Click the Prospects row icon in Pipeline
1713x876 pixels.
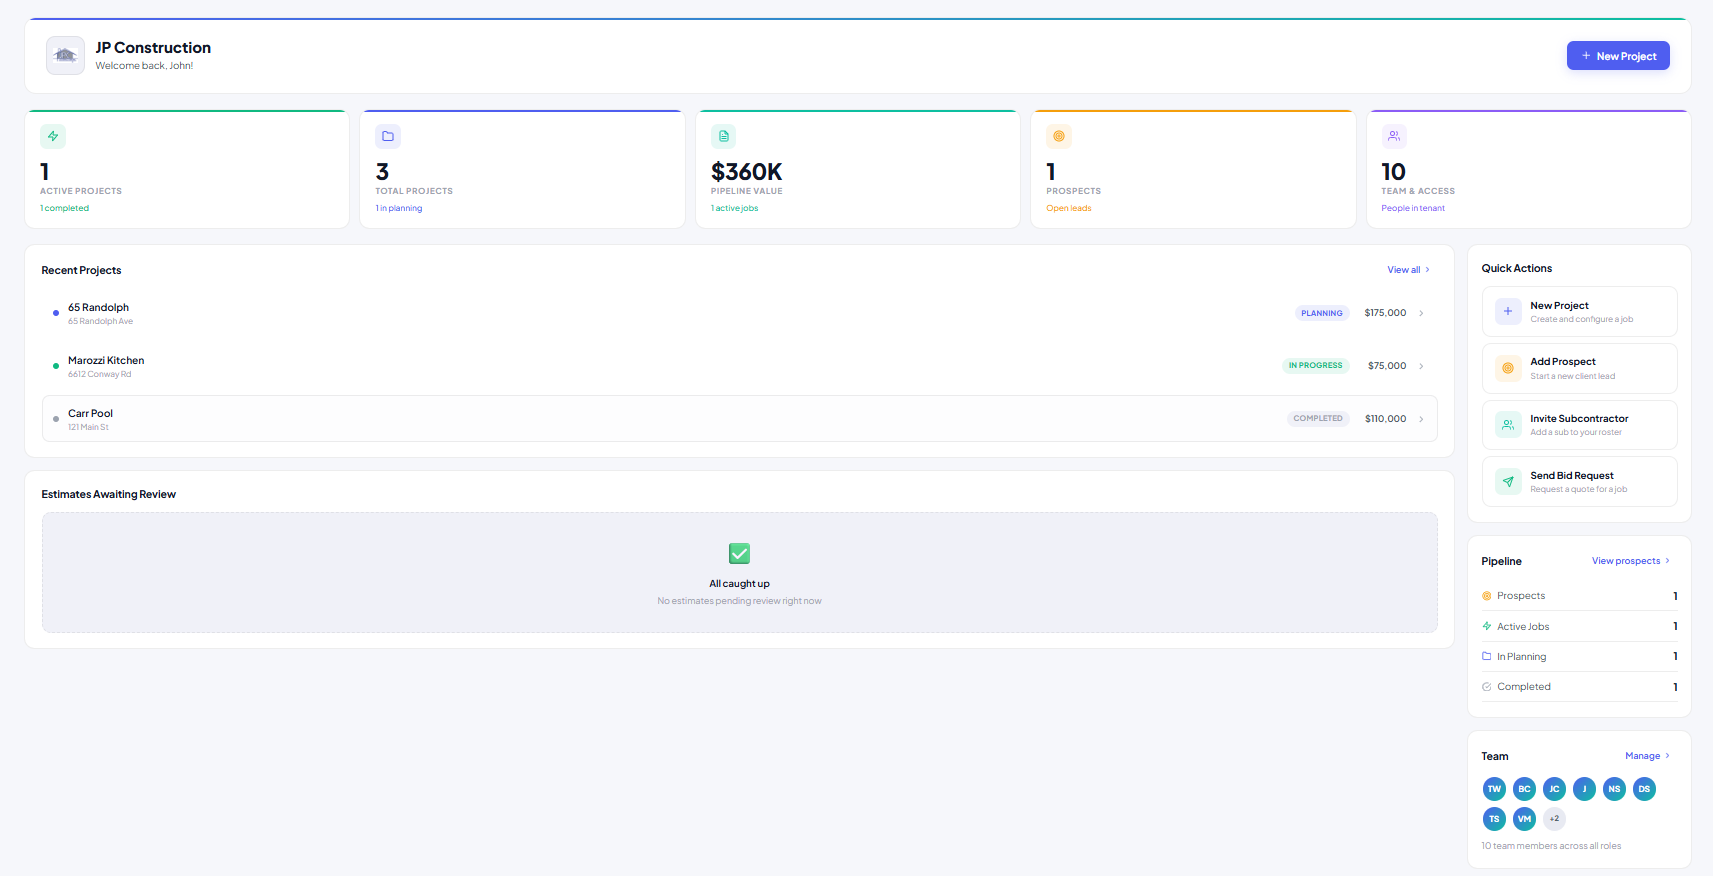click(x=1487, y=596)
